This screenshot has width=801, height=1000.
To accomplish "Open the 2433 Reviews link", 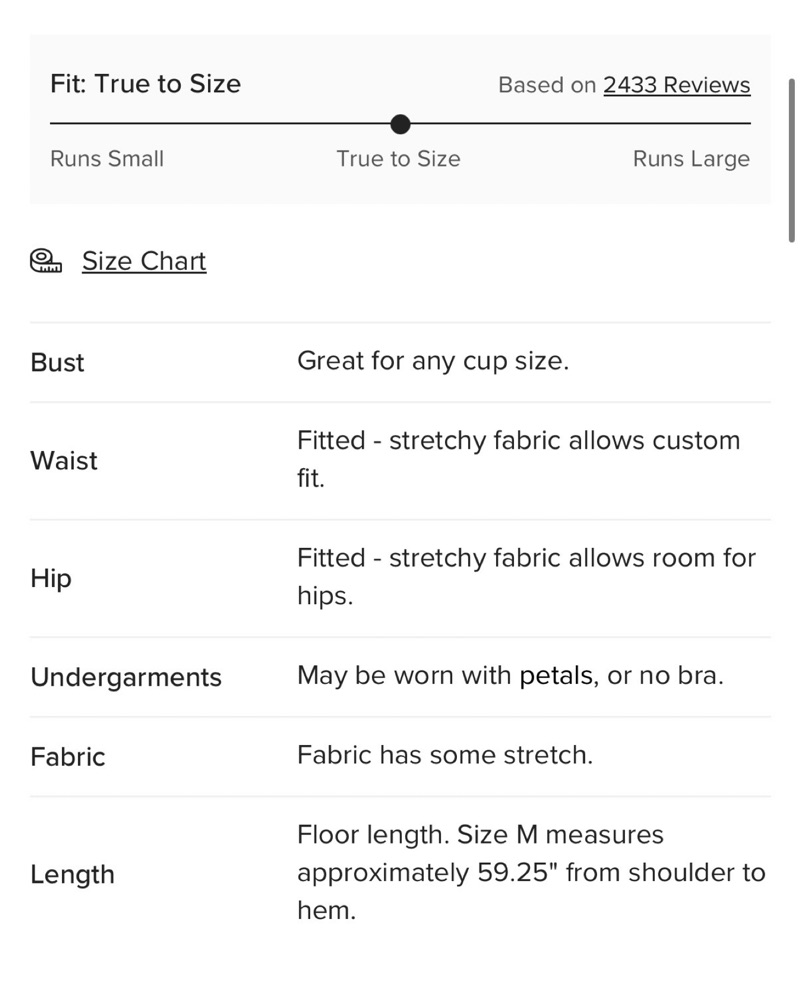I will click(x=677, y=85).
